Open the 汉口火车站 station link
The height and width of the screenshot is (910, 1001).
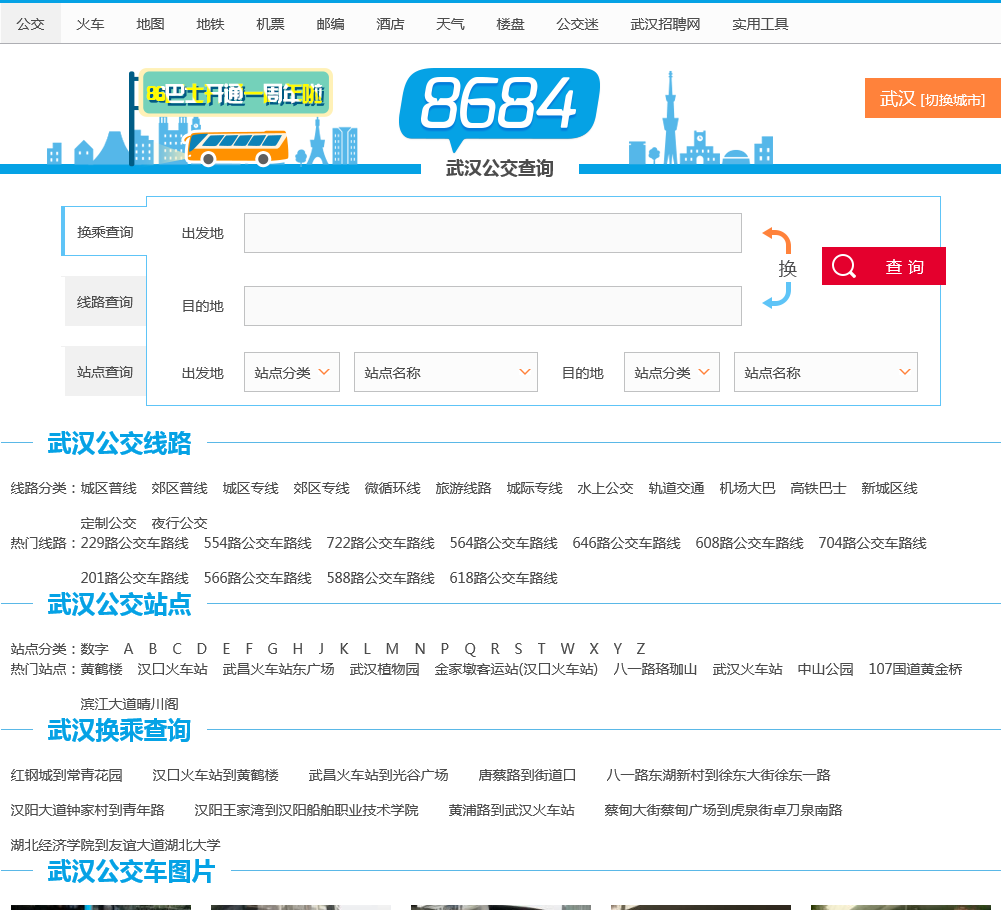[172, 669]
